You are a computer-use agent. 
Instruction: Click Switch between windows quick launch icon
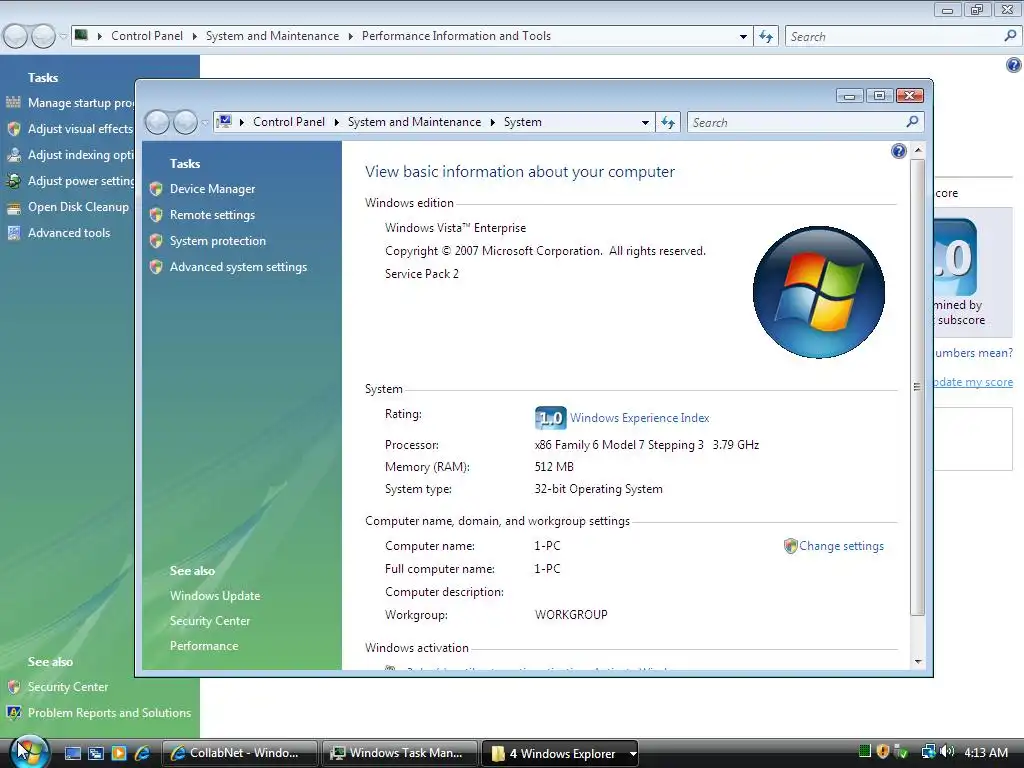click(x=96, y=753)
